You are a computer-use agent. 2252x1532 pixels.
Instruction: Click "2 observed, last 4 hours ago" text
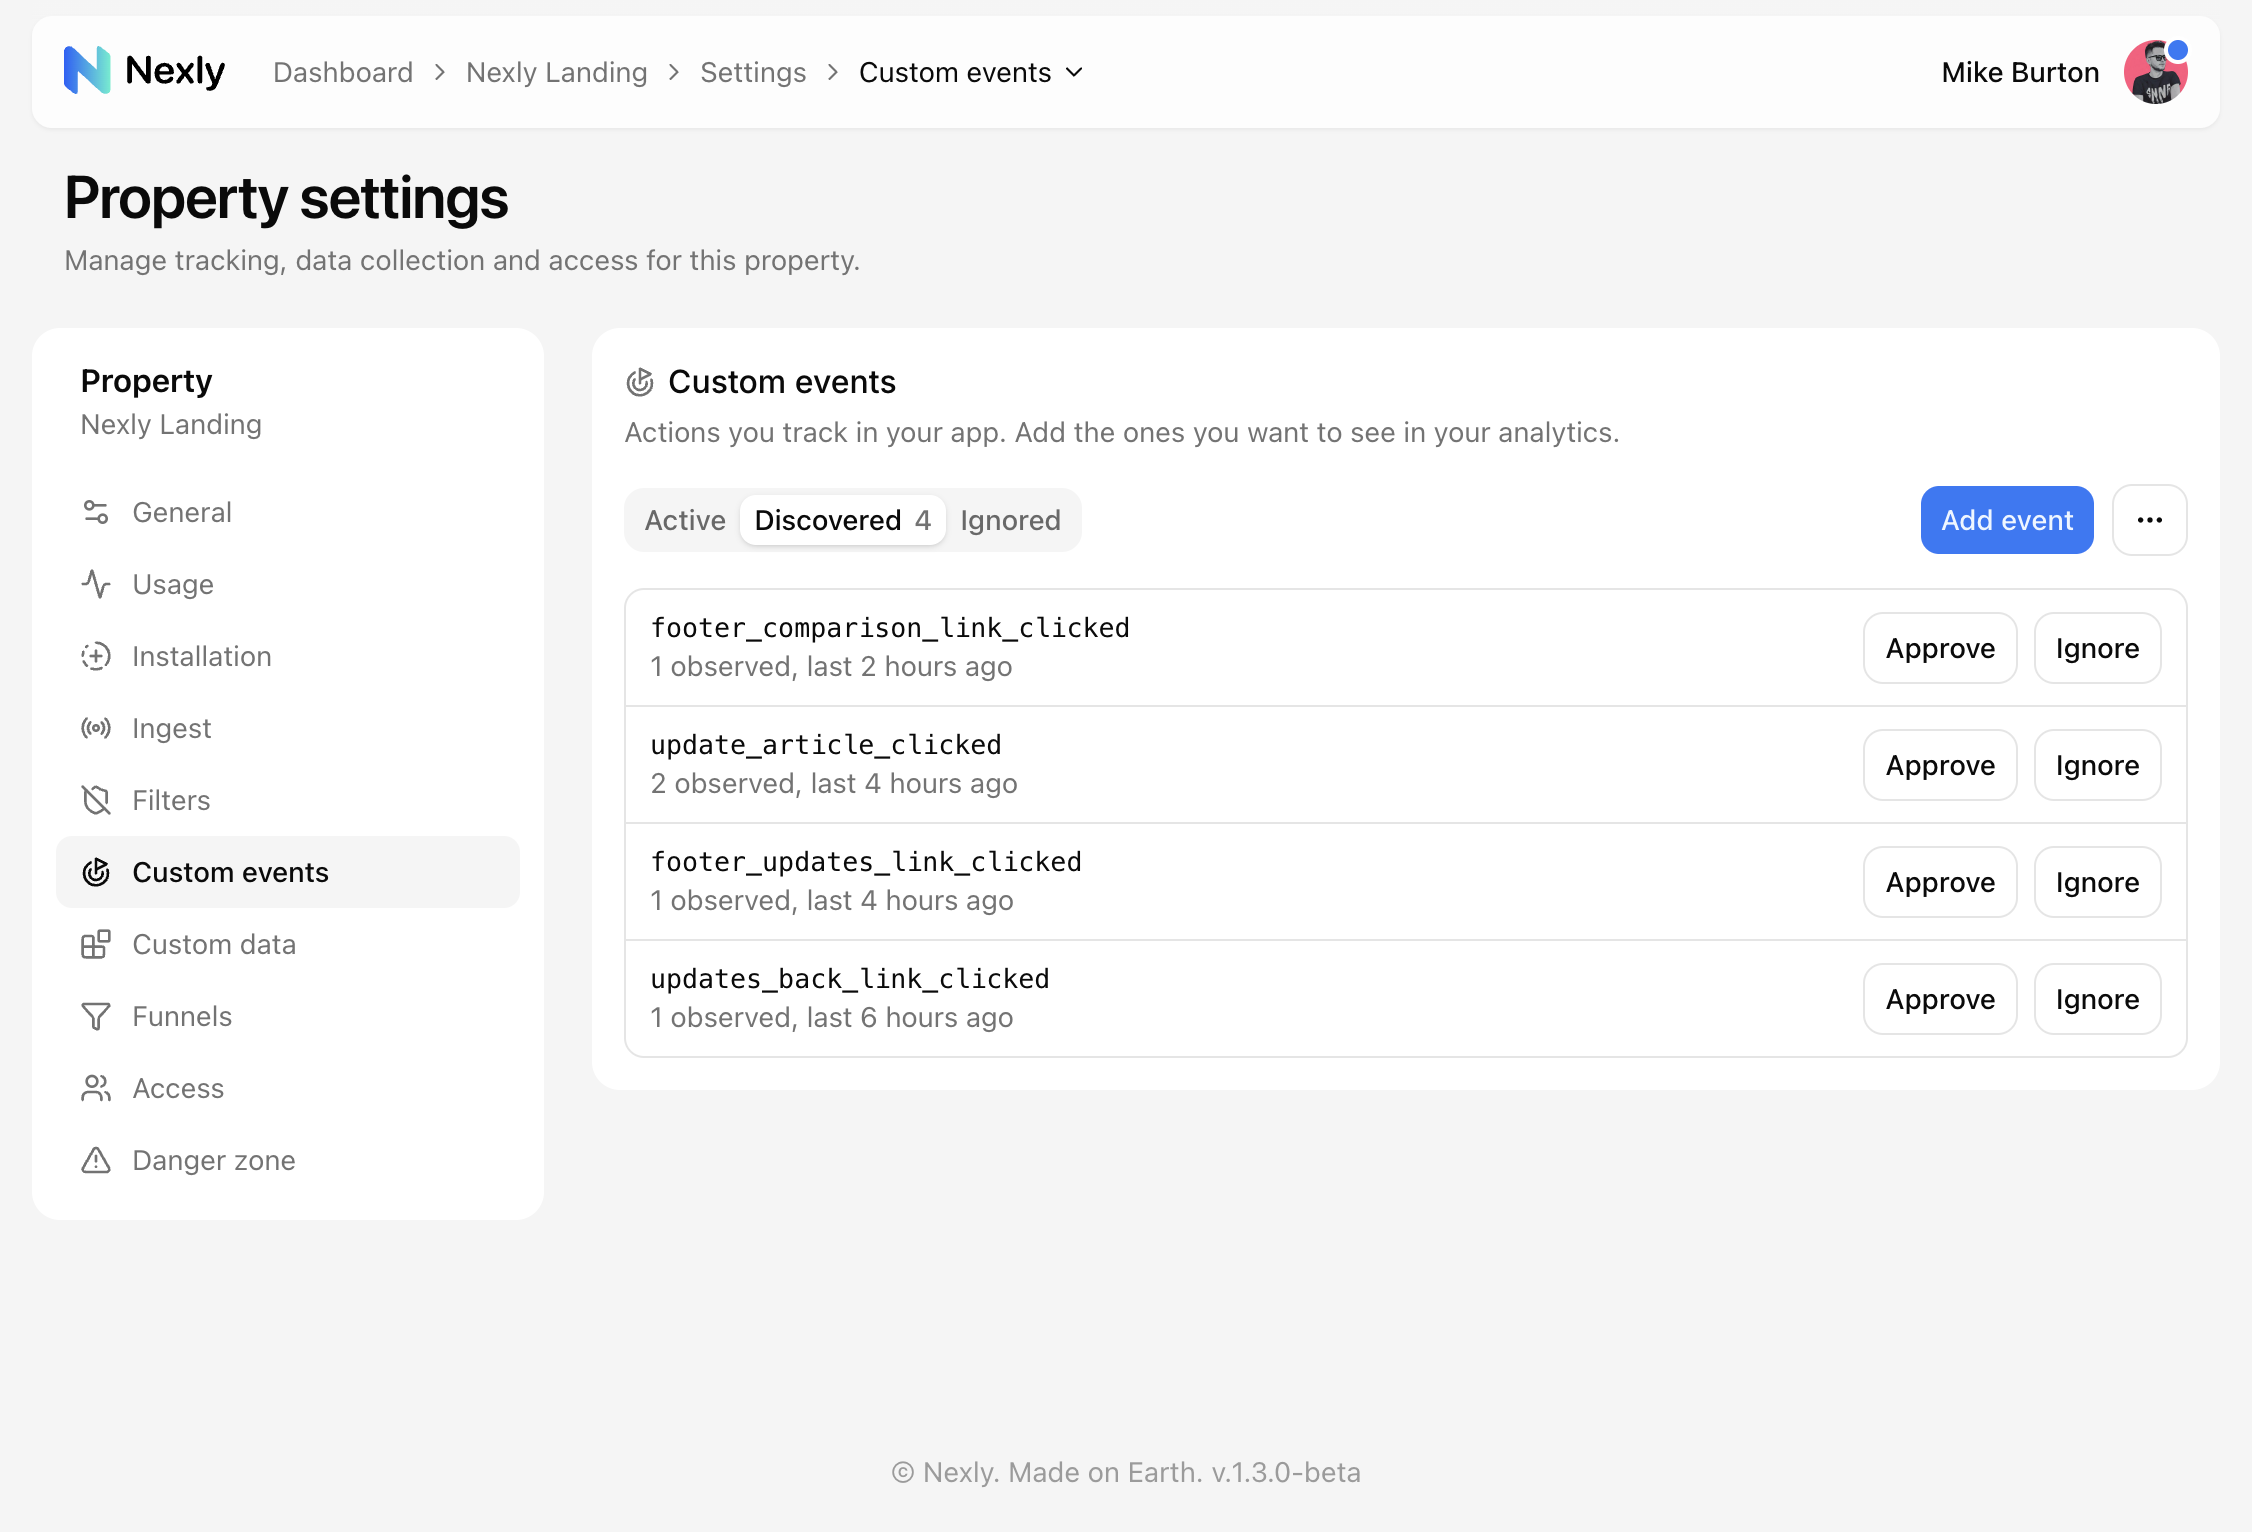tap(834, 783)
